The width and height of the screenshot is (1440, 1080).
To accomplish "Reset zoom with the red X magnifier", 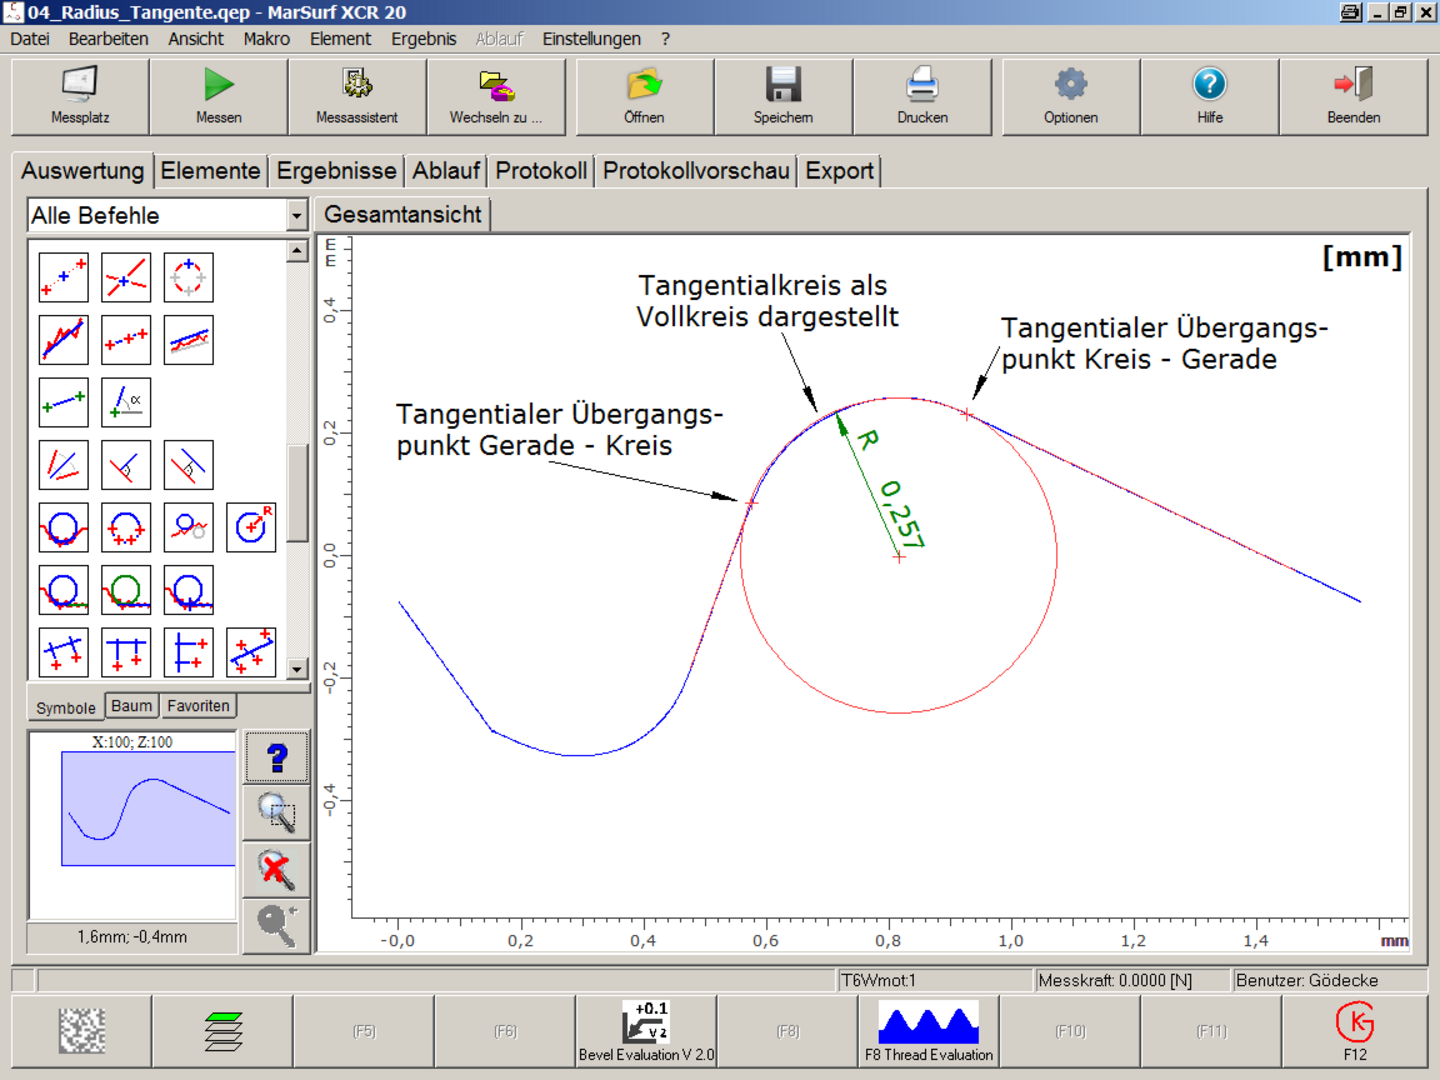I will coord(277,870).
